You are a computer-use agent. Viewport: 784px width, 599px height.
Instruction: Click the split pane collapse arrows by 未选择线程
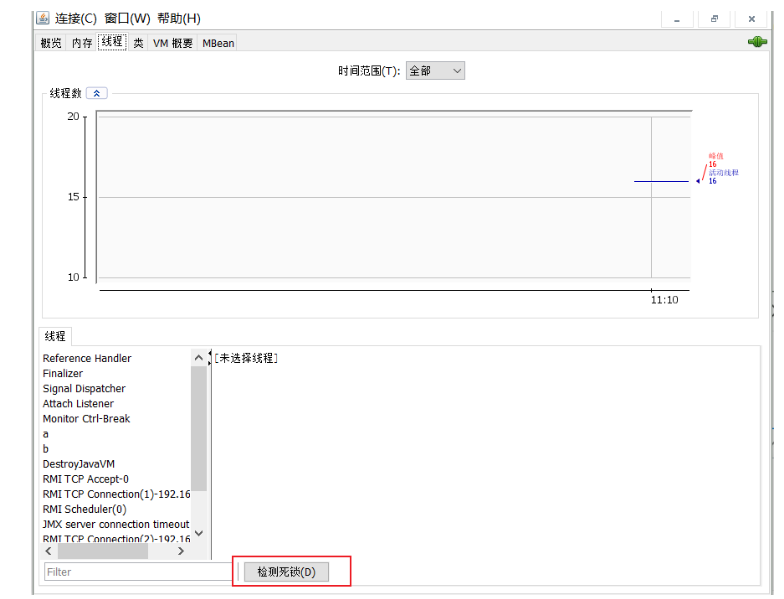[210, 357]
